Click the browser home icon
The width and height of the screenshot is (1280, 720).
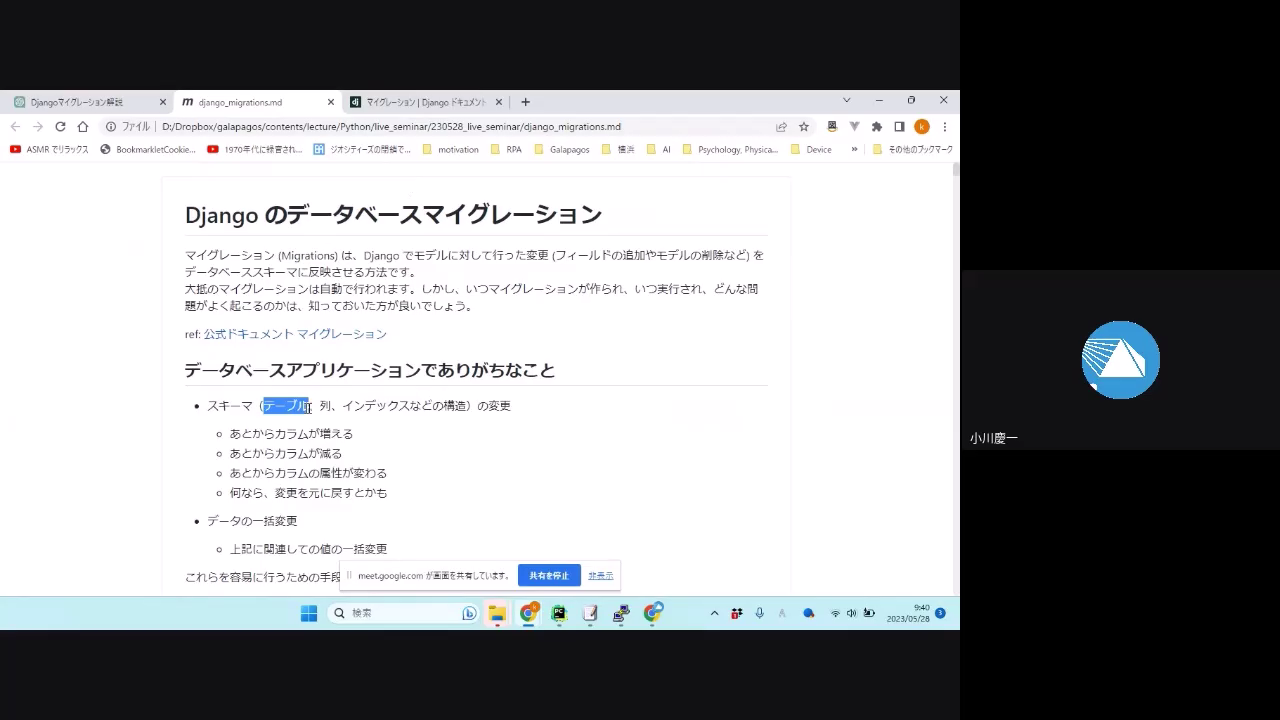click(83, 127)
